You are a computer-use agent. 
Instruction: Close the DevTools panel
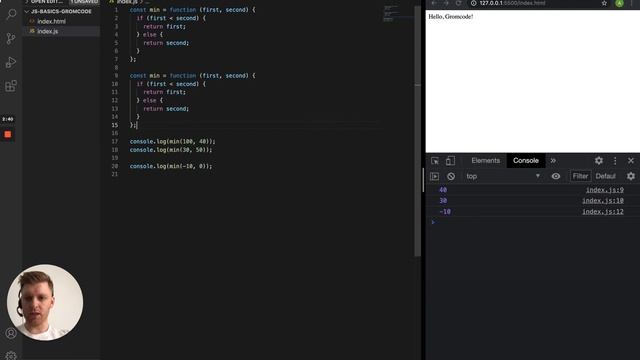(631, 161)
